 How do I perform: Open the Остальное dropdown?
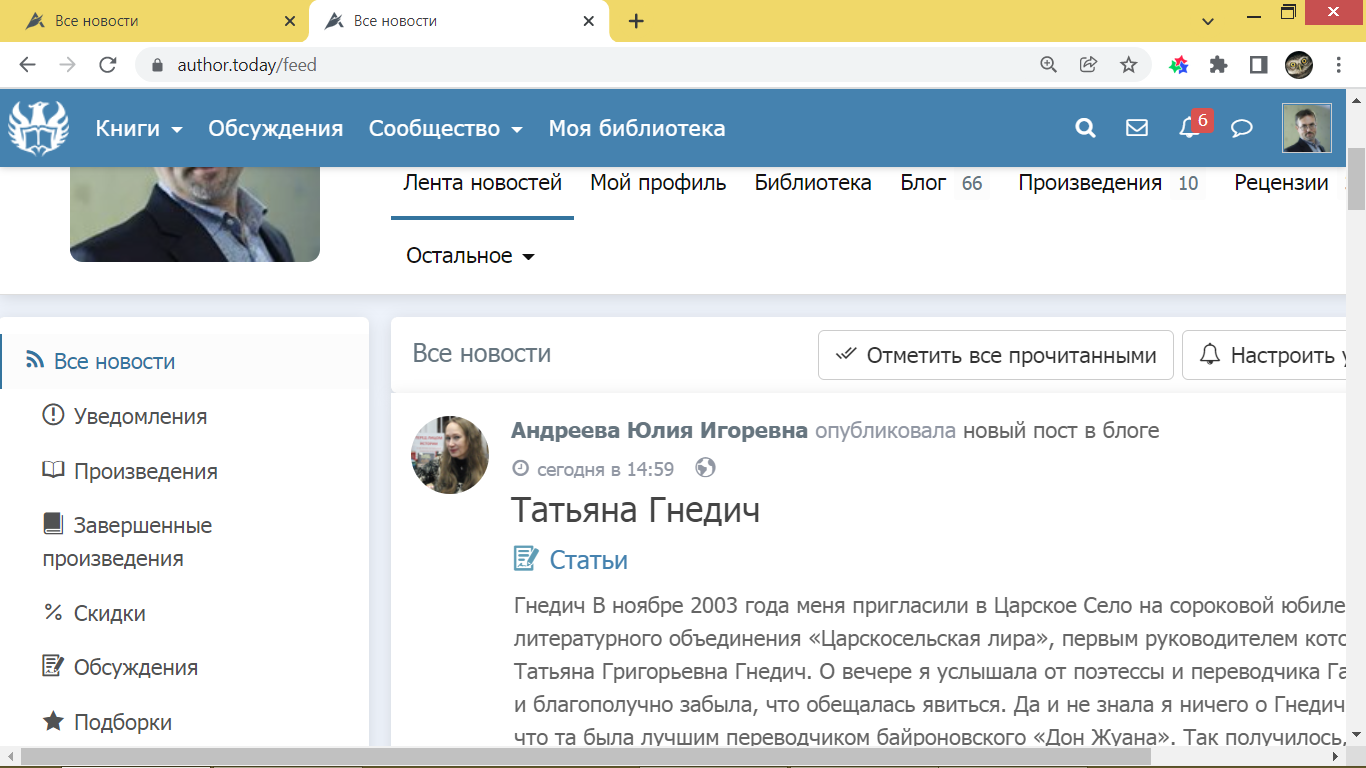(x=471, y=256)
